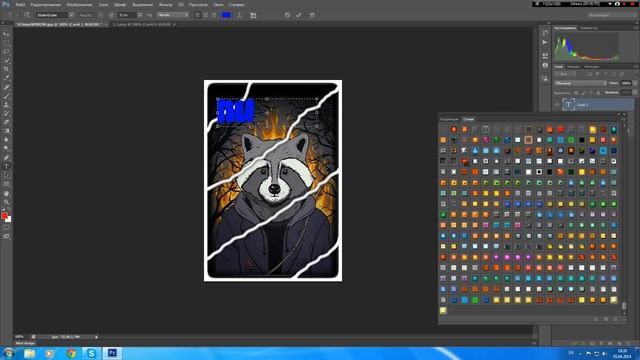
Task: Switch to the second document tab
Action: [x=144, y=24]
